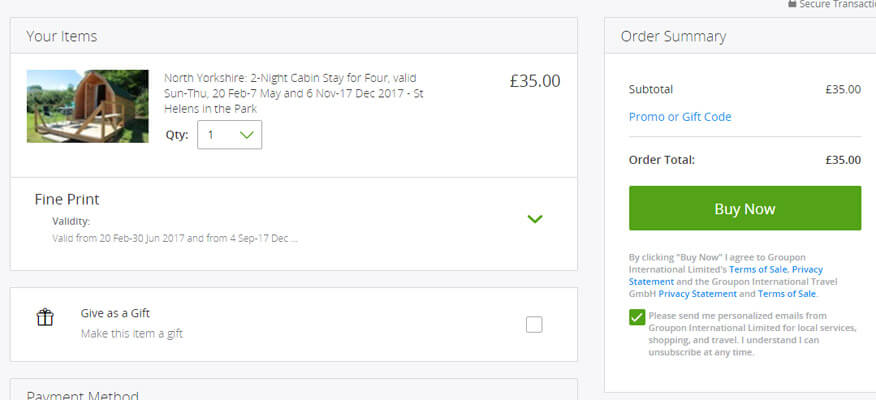The image size is (876, 400).
Task: Open the Qty dropdown
Action: (230, 135)
